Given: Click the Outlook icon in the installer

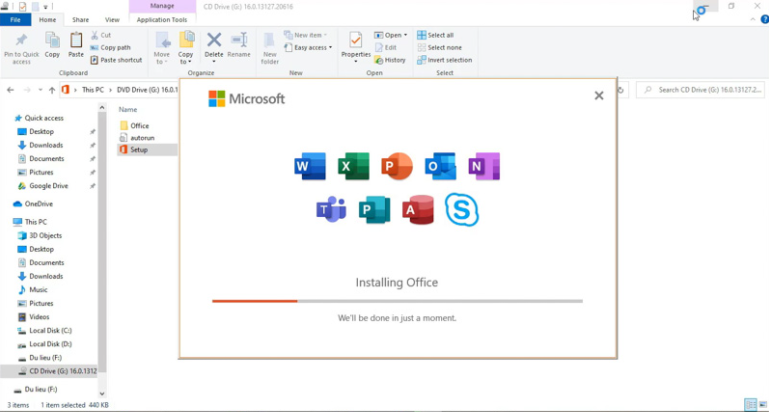Looking at the screenshot, I should (440, 167).
